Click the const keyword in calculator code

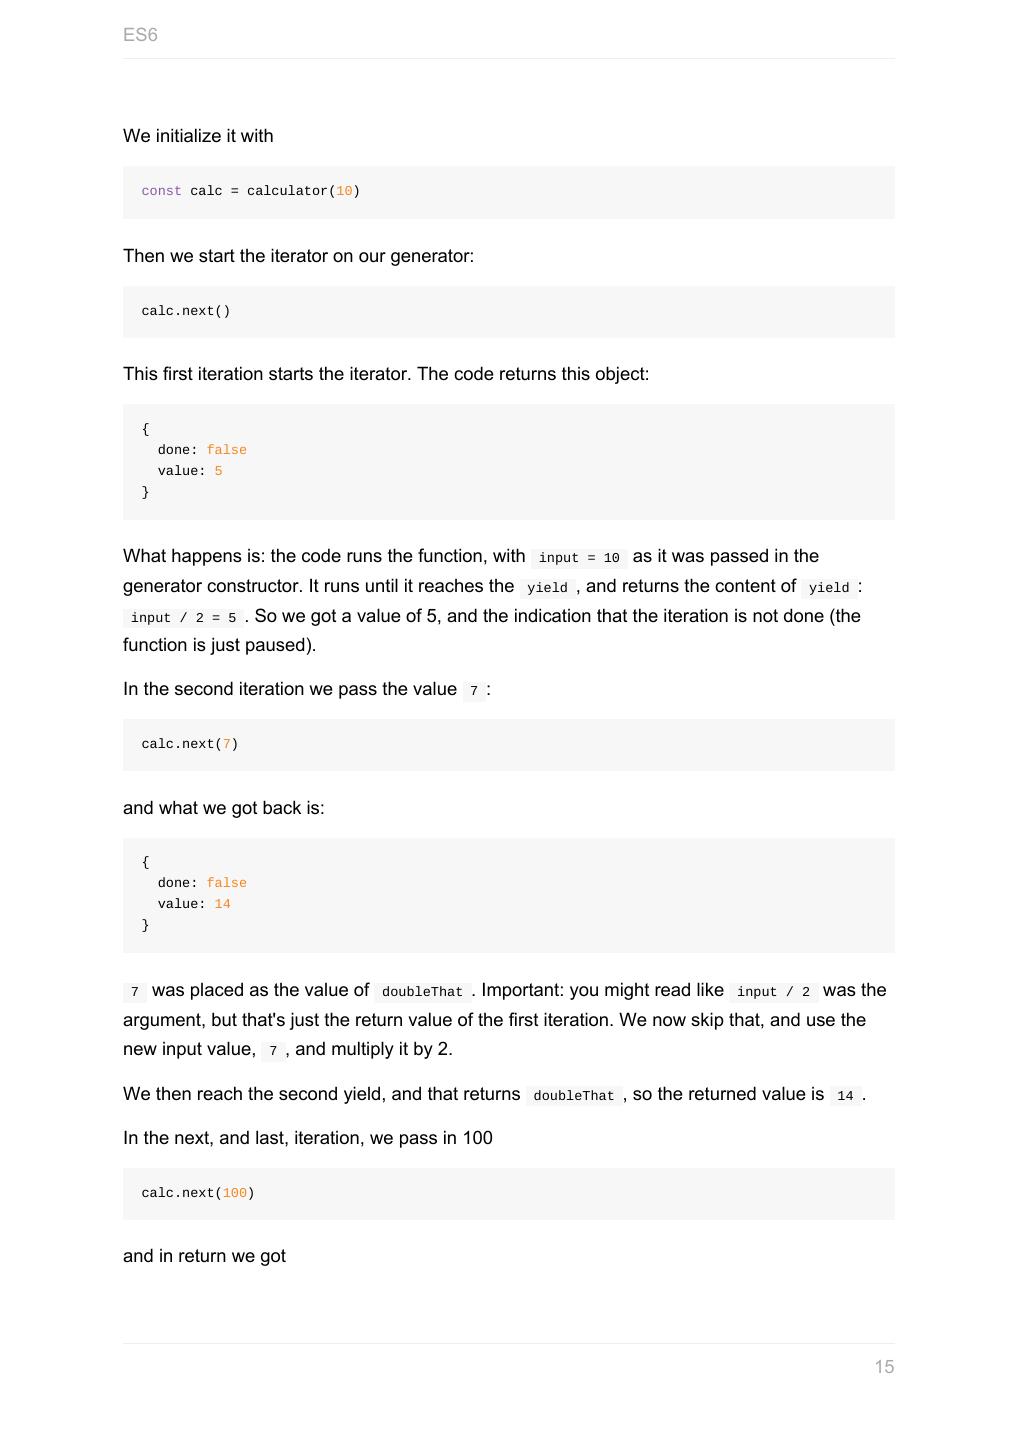click(161, 191)
